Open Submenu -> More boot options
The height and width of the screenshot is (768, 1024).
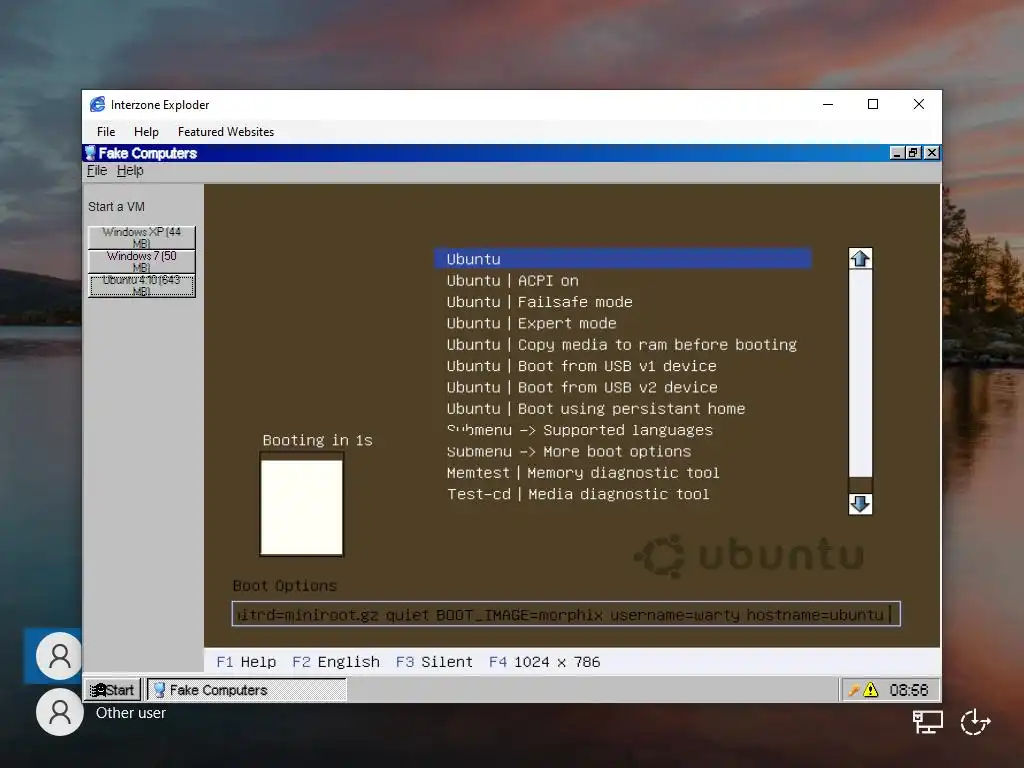tap(569, 451)
